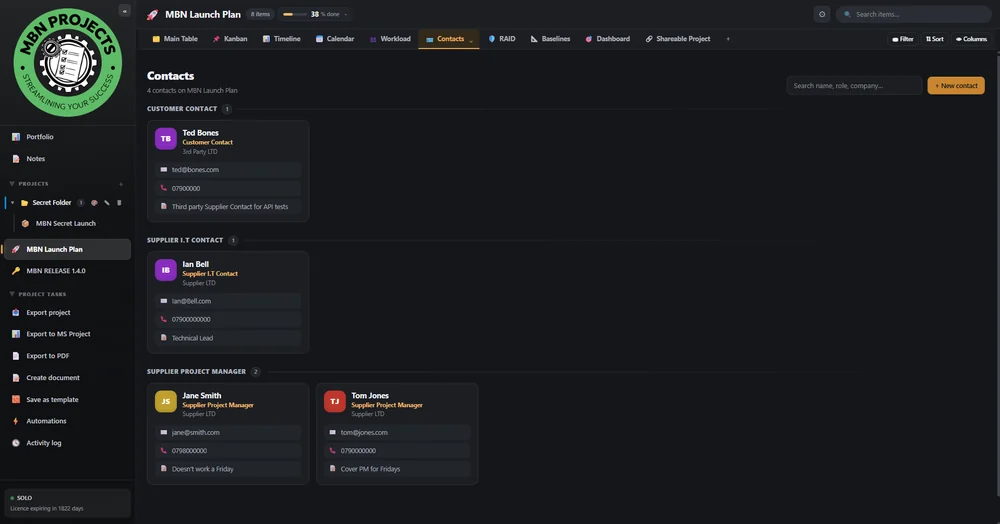Switch to the Main Table tab
1000x524 pixels.
pos(175,39)
